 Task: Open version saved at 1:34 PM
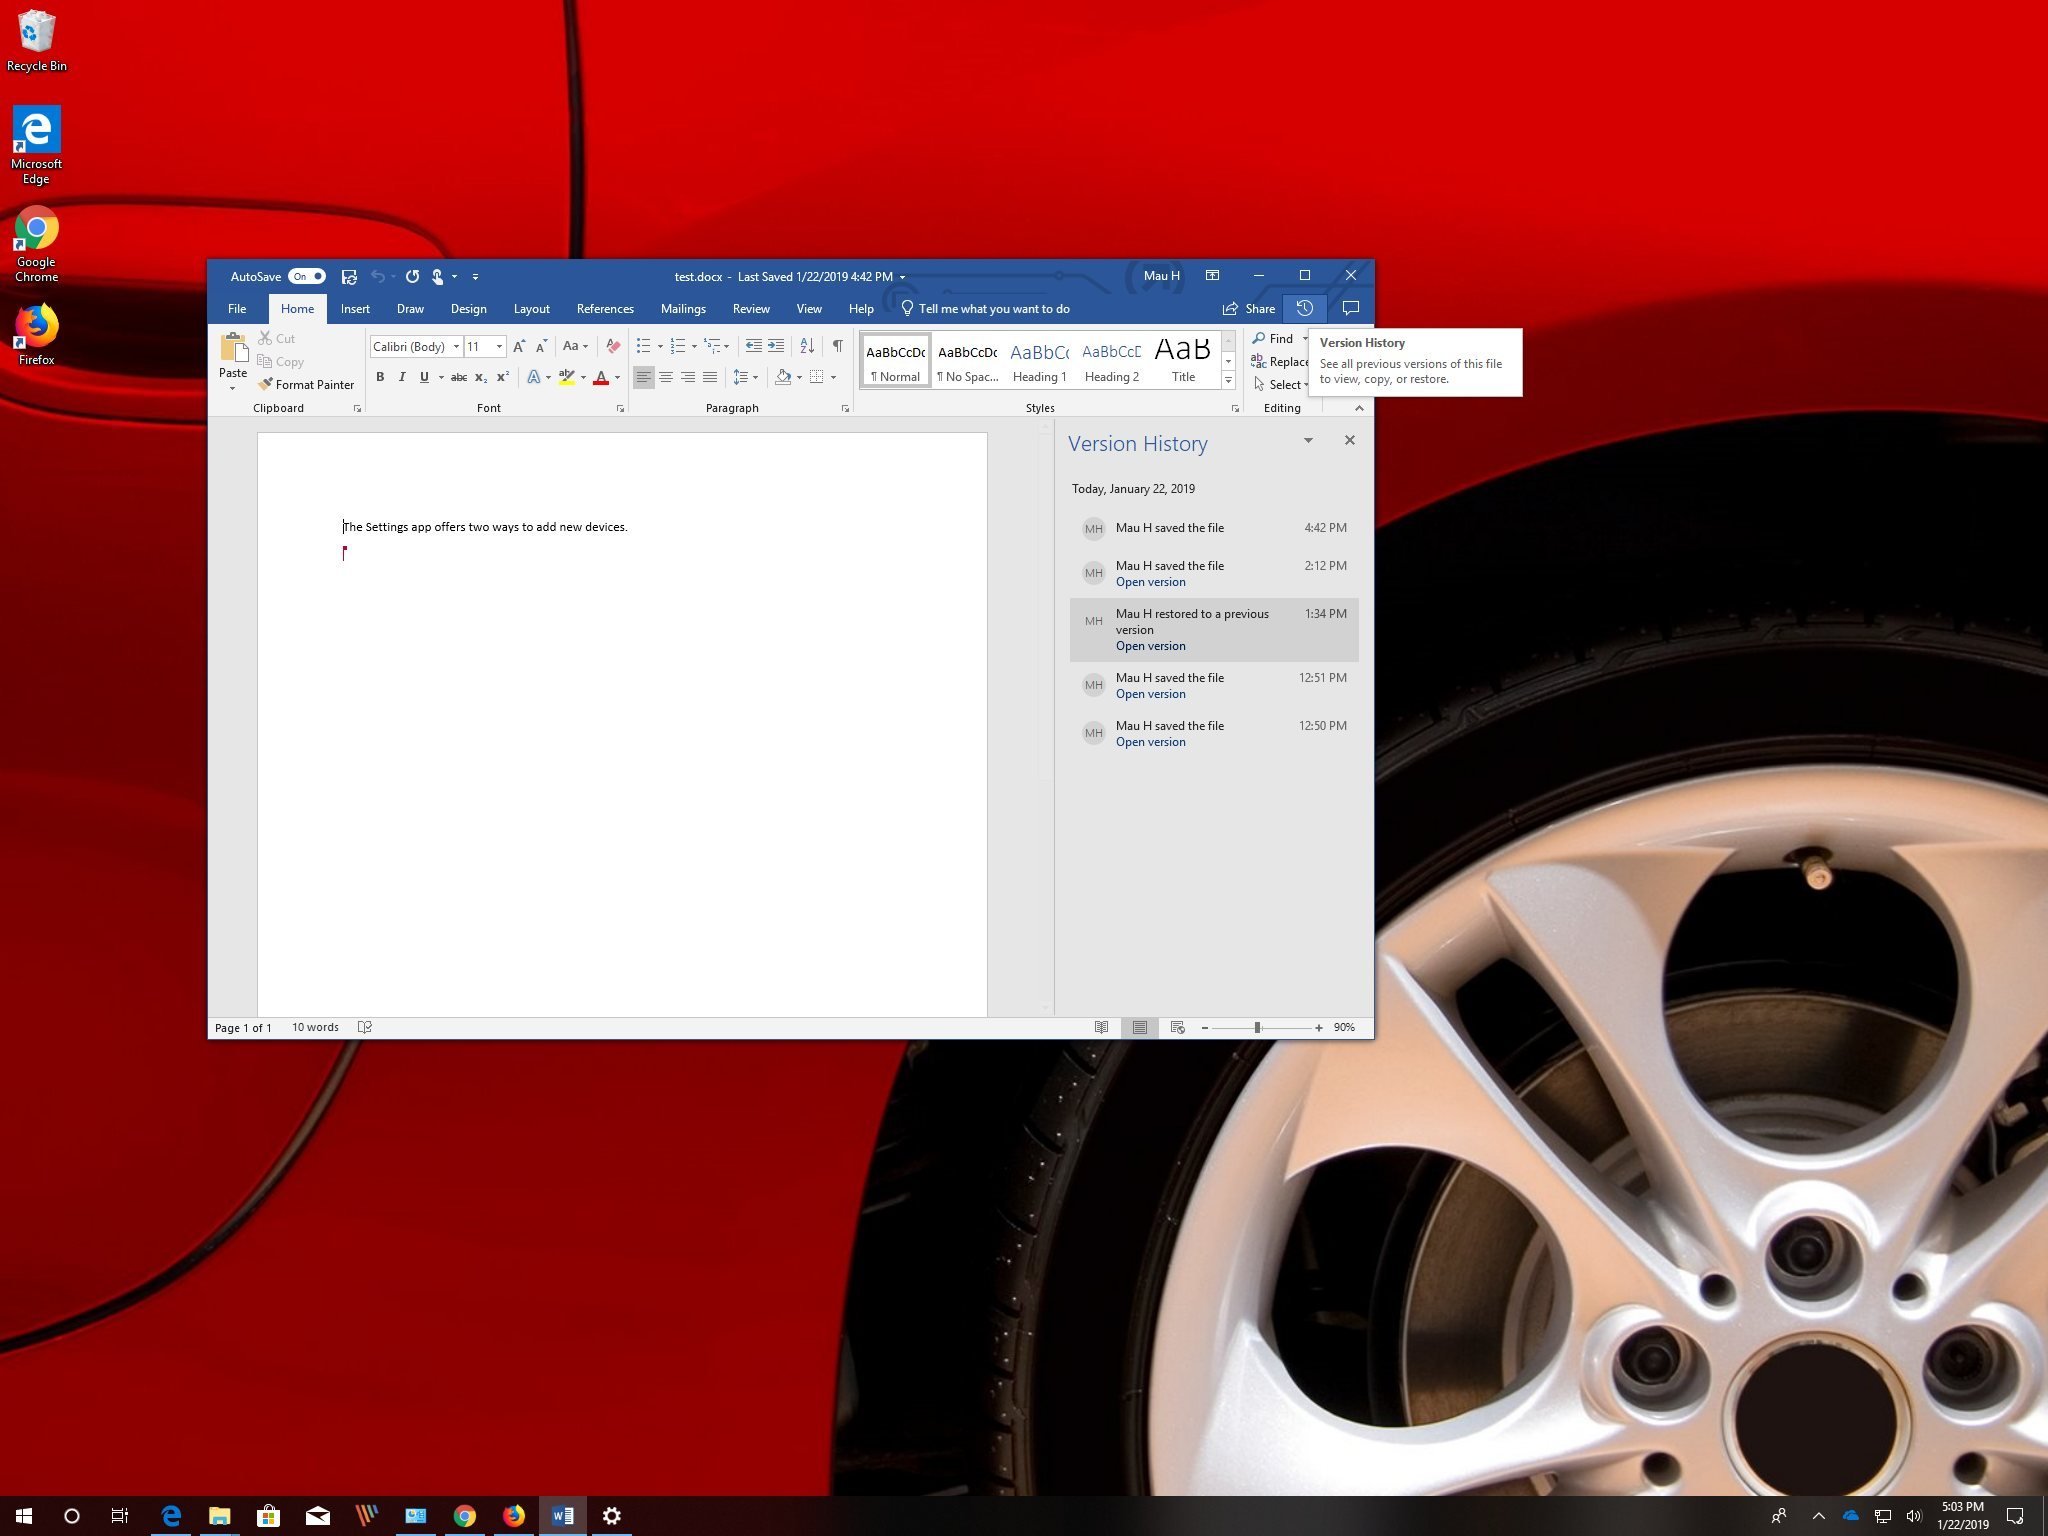click(x=1151, y=645)
